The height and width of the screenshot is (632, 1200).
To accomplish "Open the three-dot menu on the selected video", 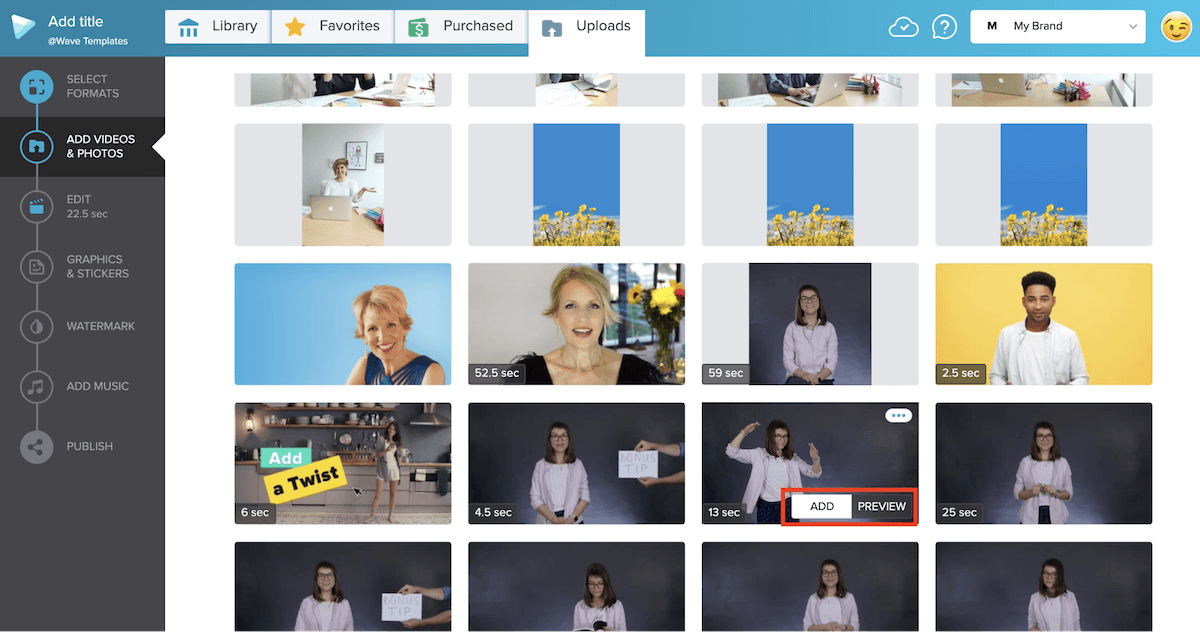I will coord(898,415).
